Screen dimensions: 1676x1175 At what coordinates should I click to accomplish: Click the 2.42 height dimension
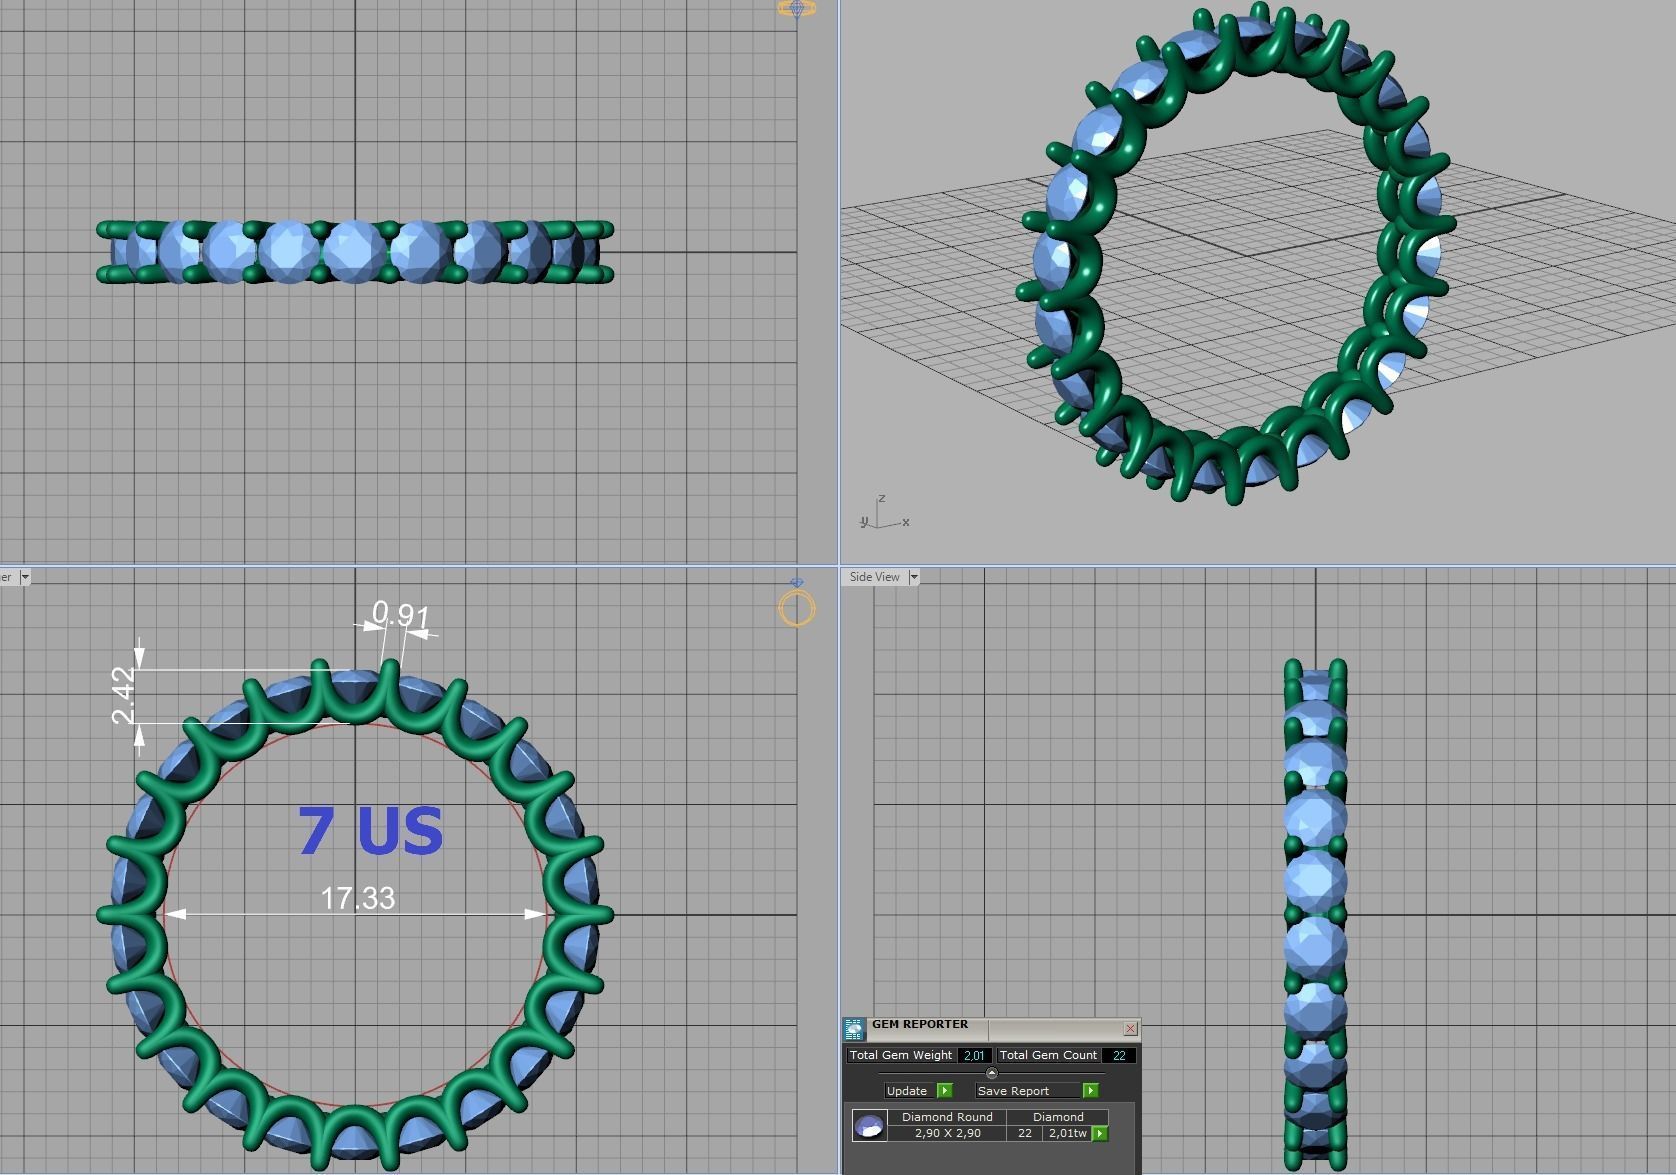click(124, 695)
